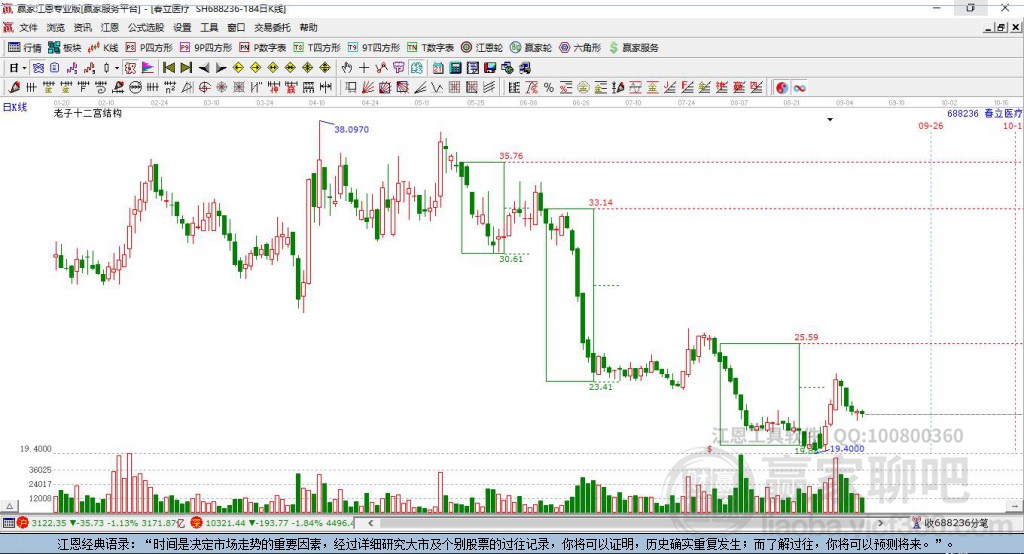Jump to first bar icon
The height and width of the screenshot is (554, 1024).
168,68
